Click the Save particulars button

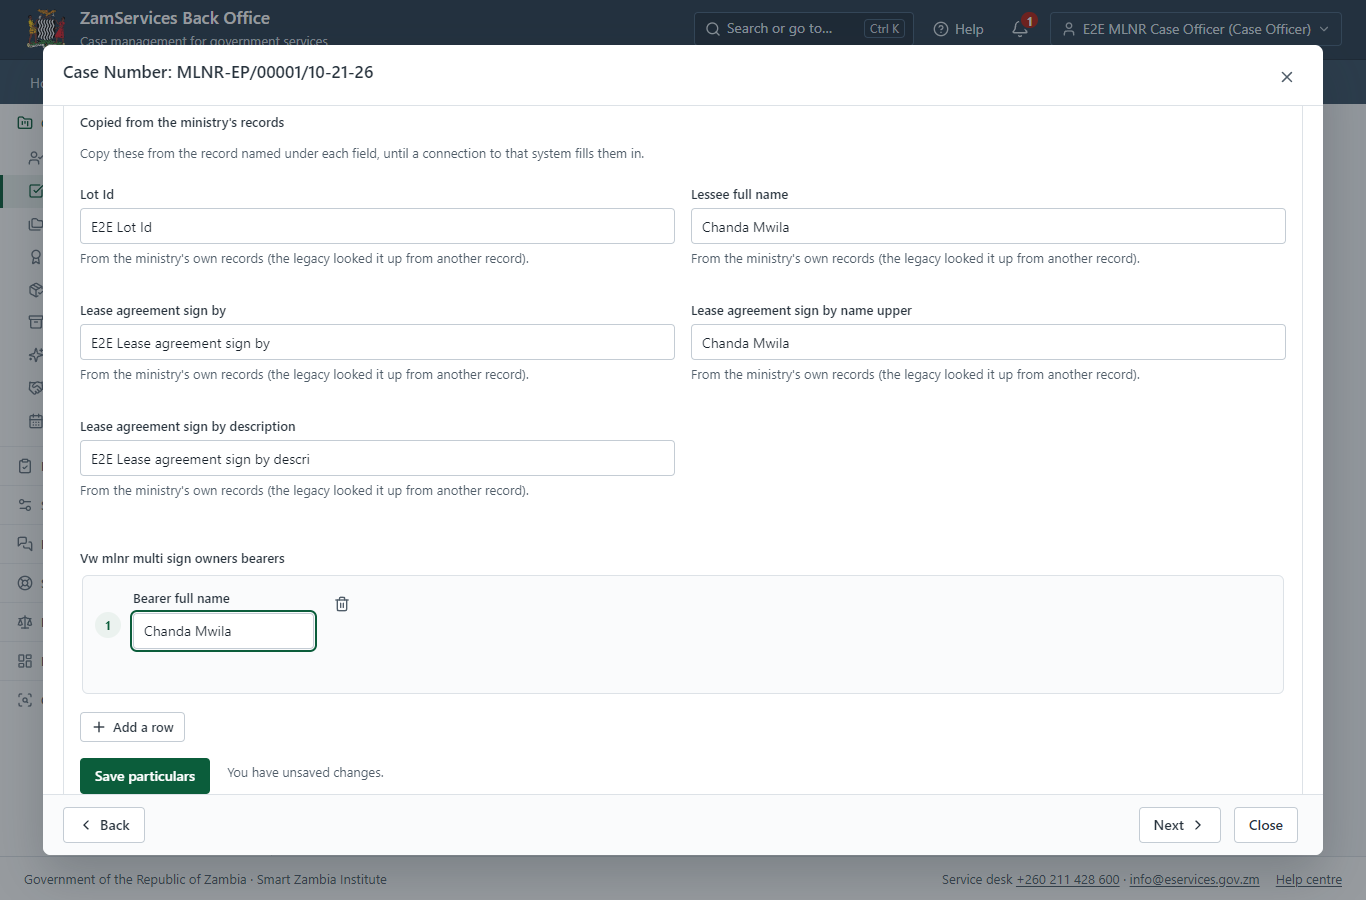145,776
